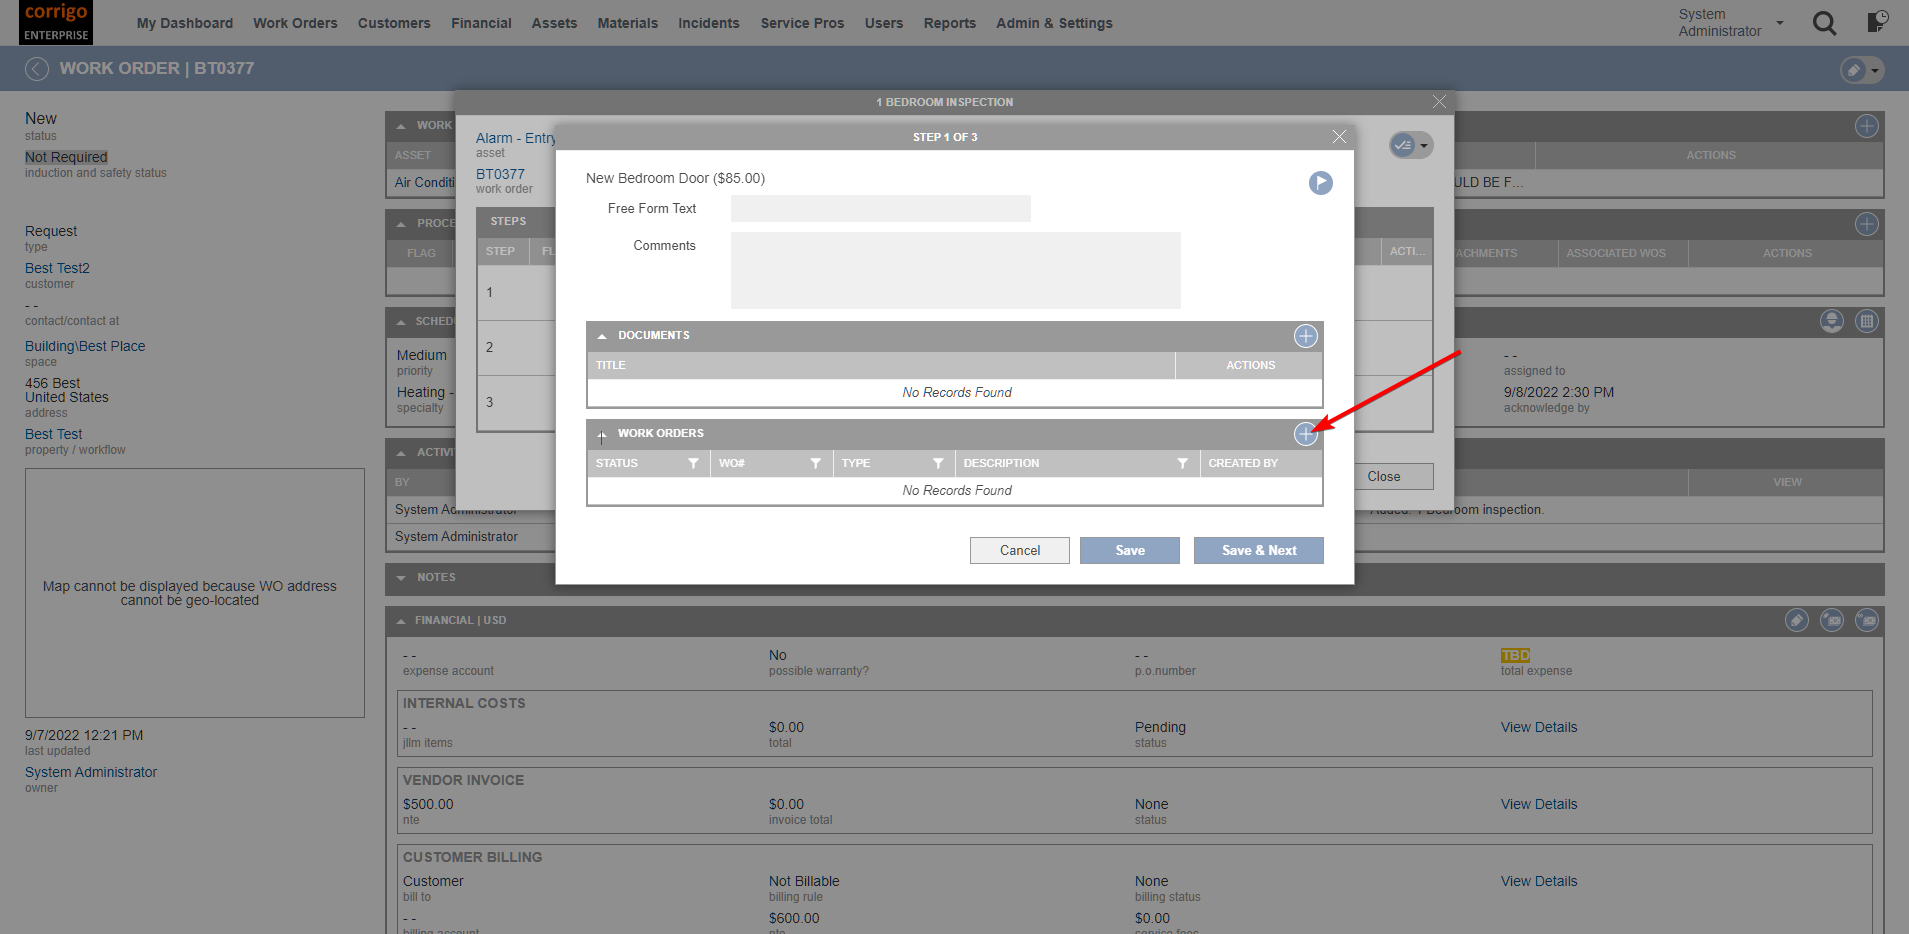Click the plus icon on the top right panel
Screen dimensions: 1909x934
coord(1865,126)
